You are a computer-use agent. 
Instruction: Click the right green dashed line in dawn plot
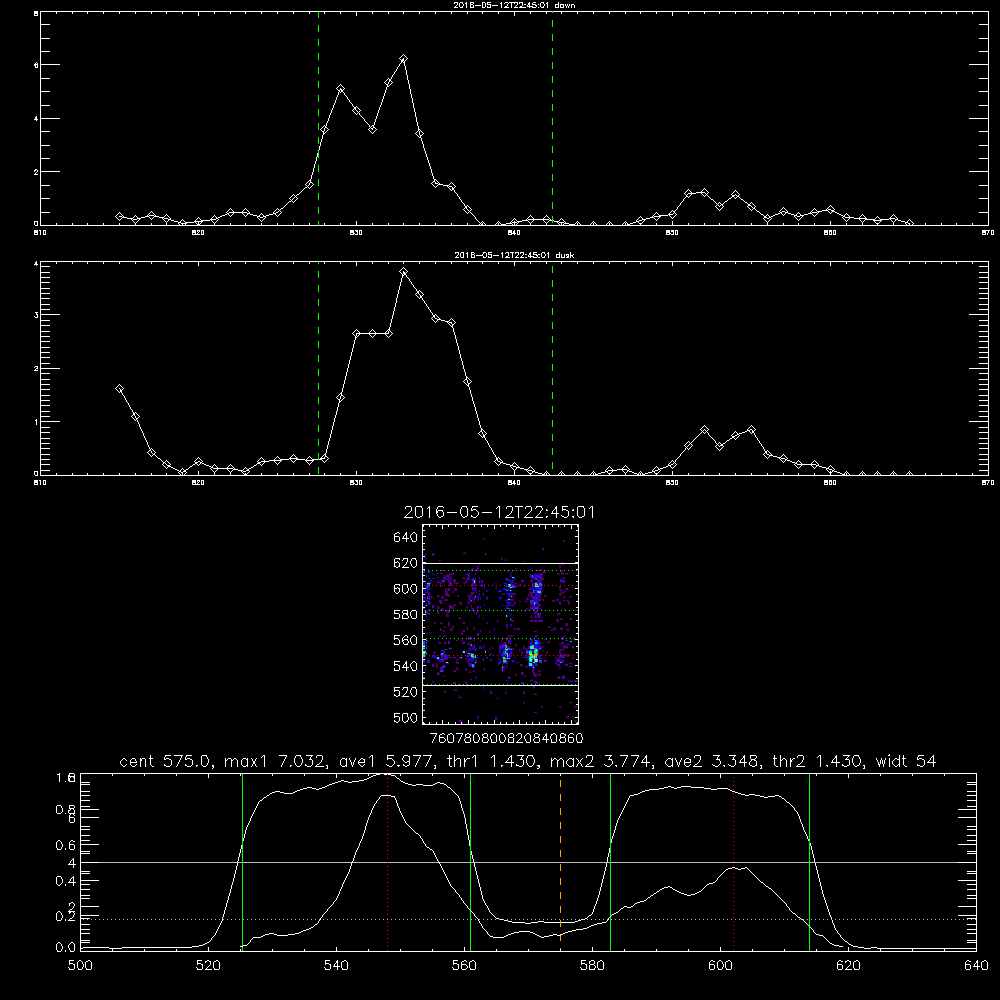click(552, 118)
